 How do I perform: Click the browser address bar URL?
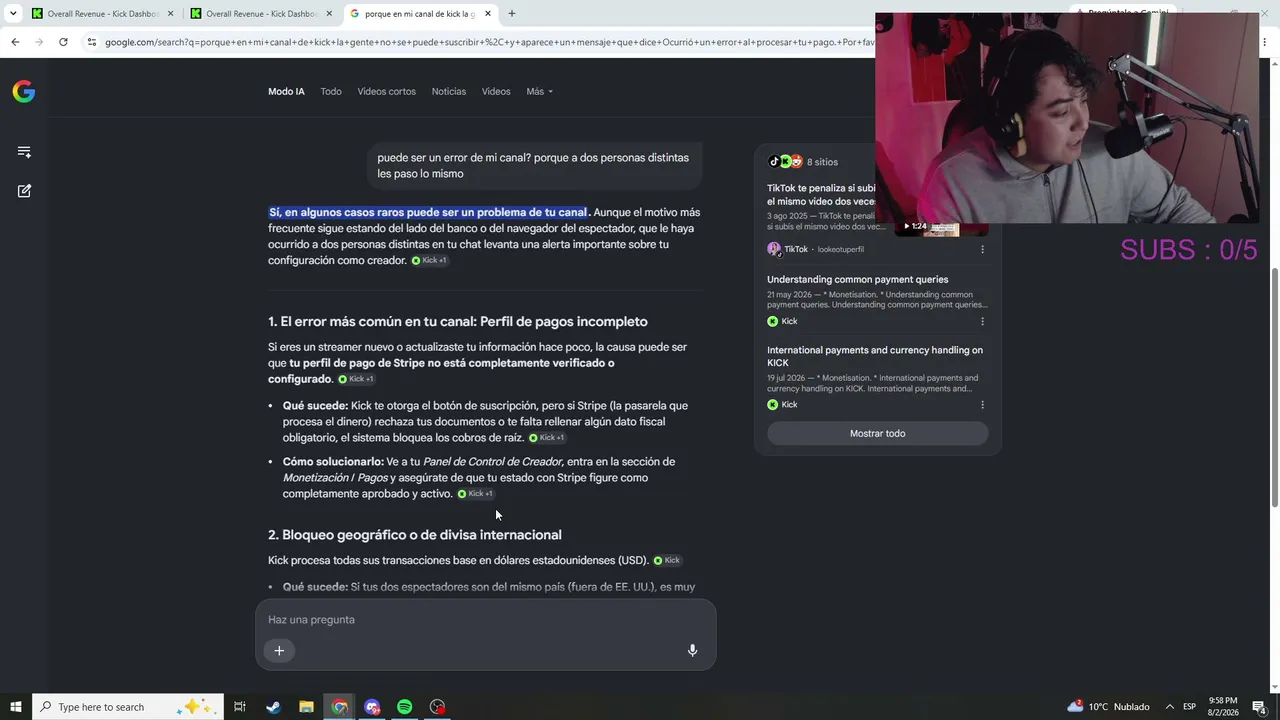coord(488,42)
